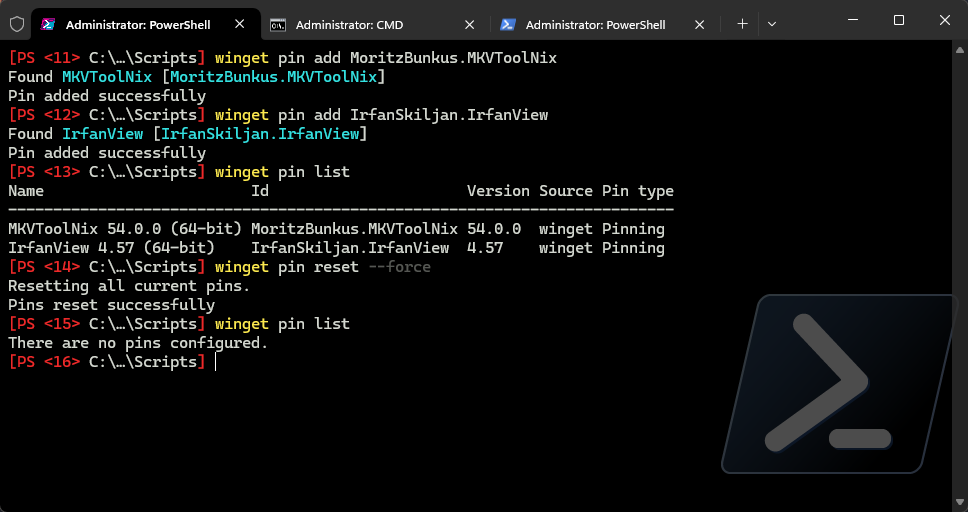Click version cell '4.57'
968x512 pixels.
tap(485, 248)
